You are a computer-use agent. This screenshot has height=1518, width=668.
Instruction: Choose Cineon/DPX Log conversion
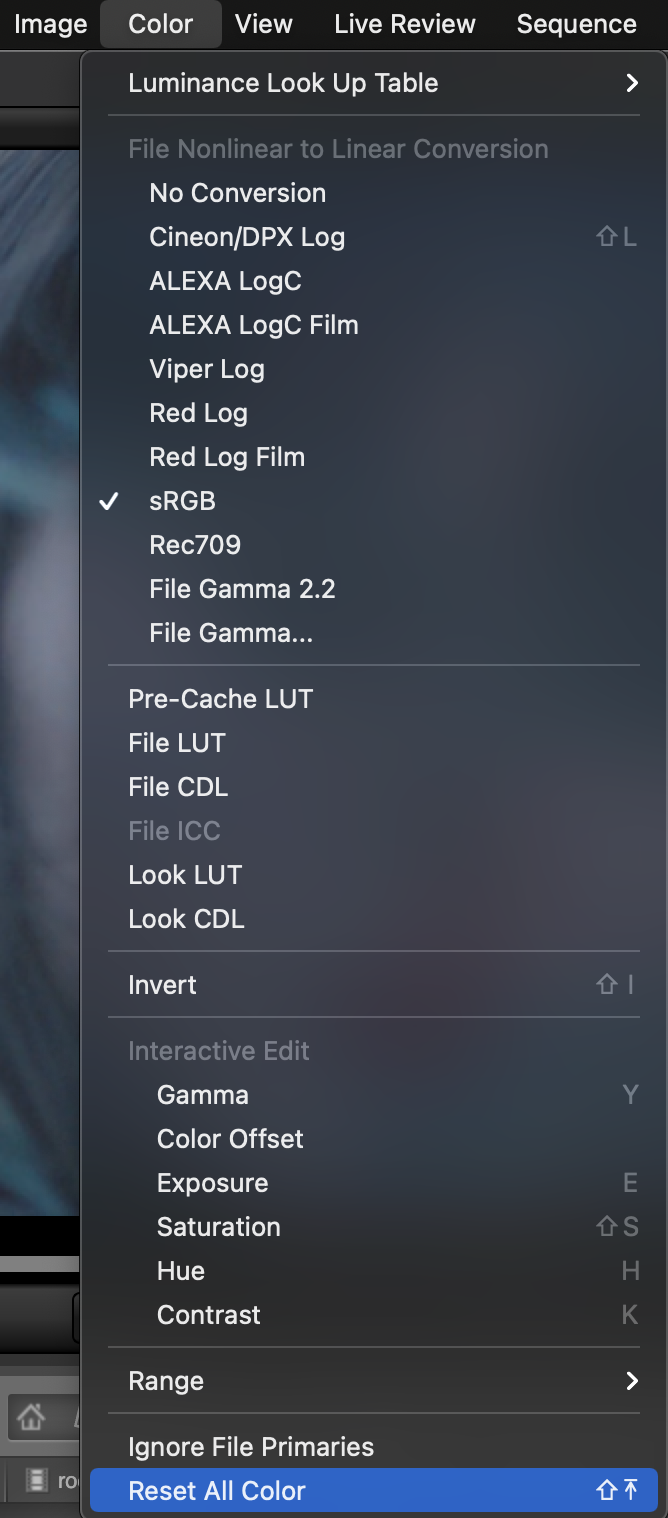(247, 237)
